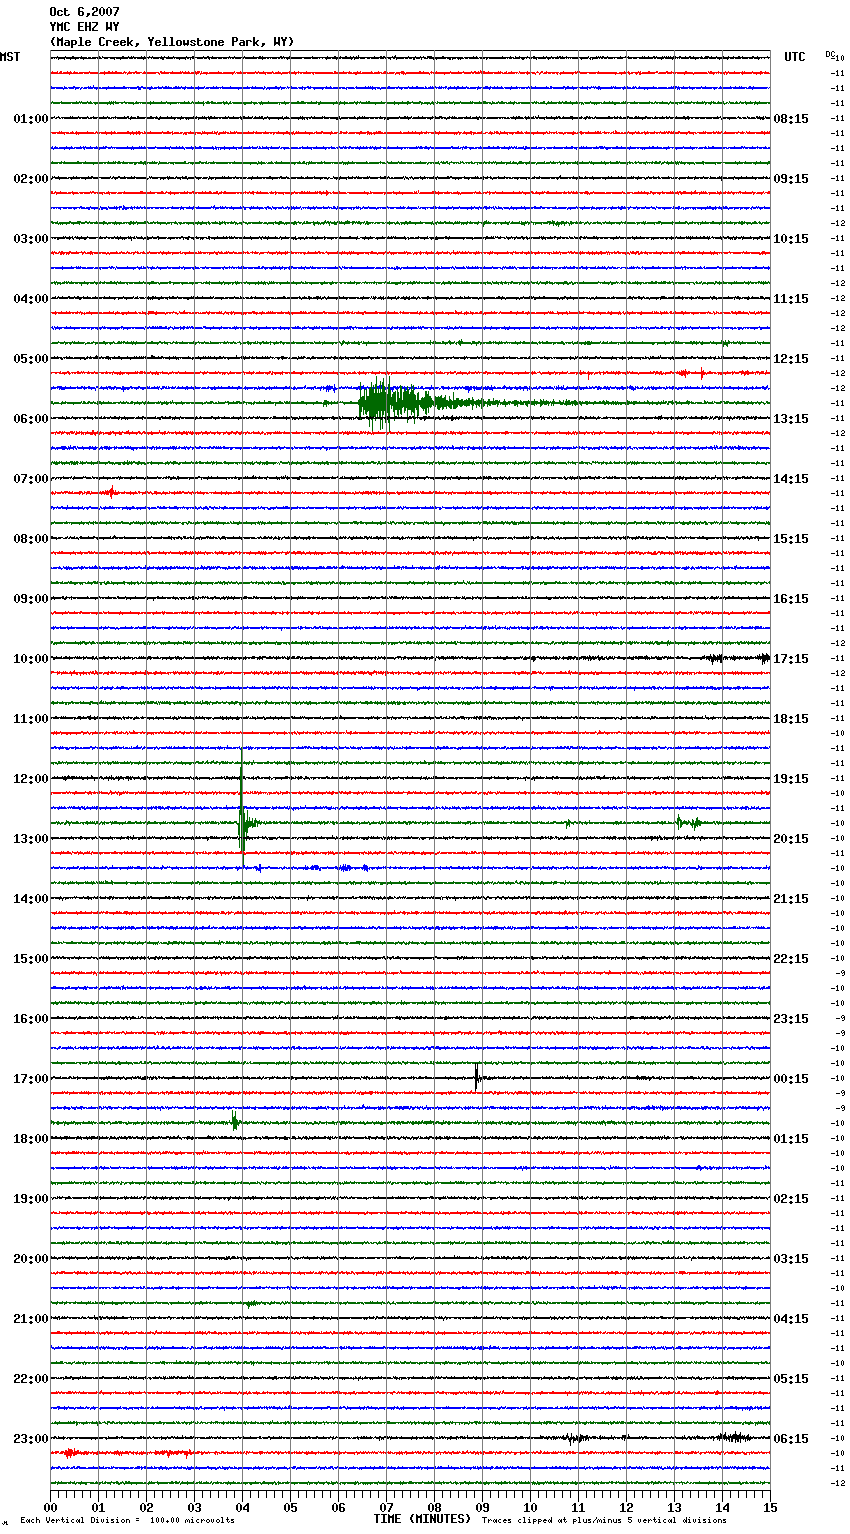
Task: Click the "06:15" UTC time label
Action: click(791, 1439)
